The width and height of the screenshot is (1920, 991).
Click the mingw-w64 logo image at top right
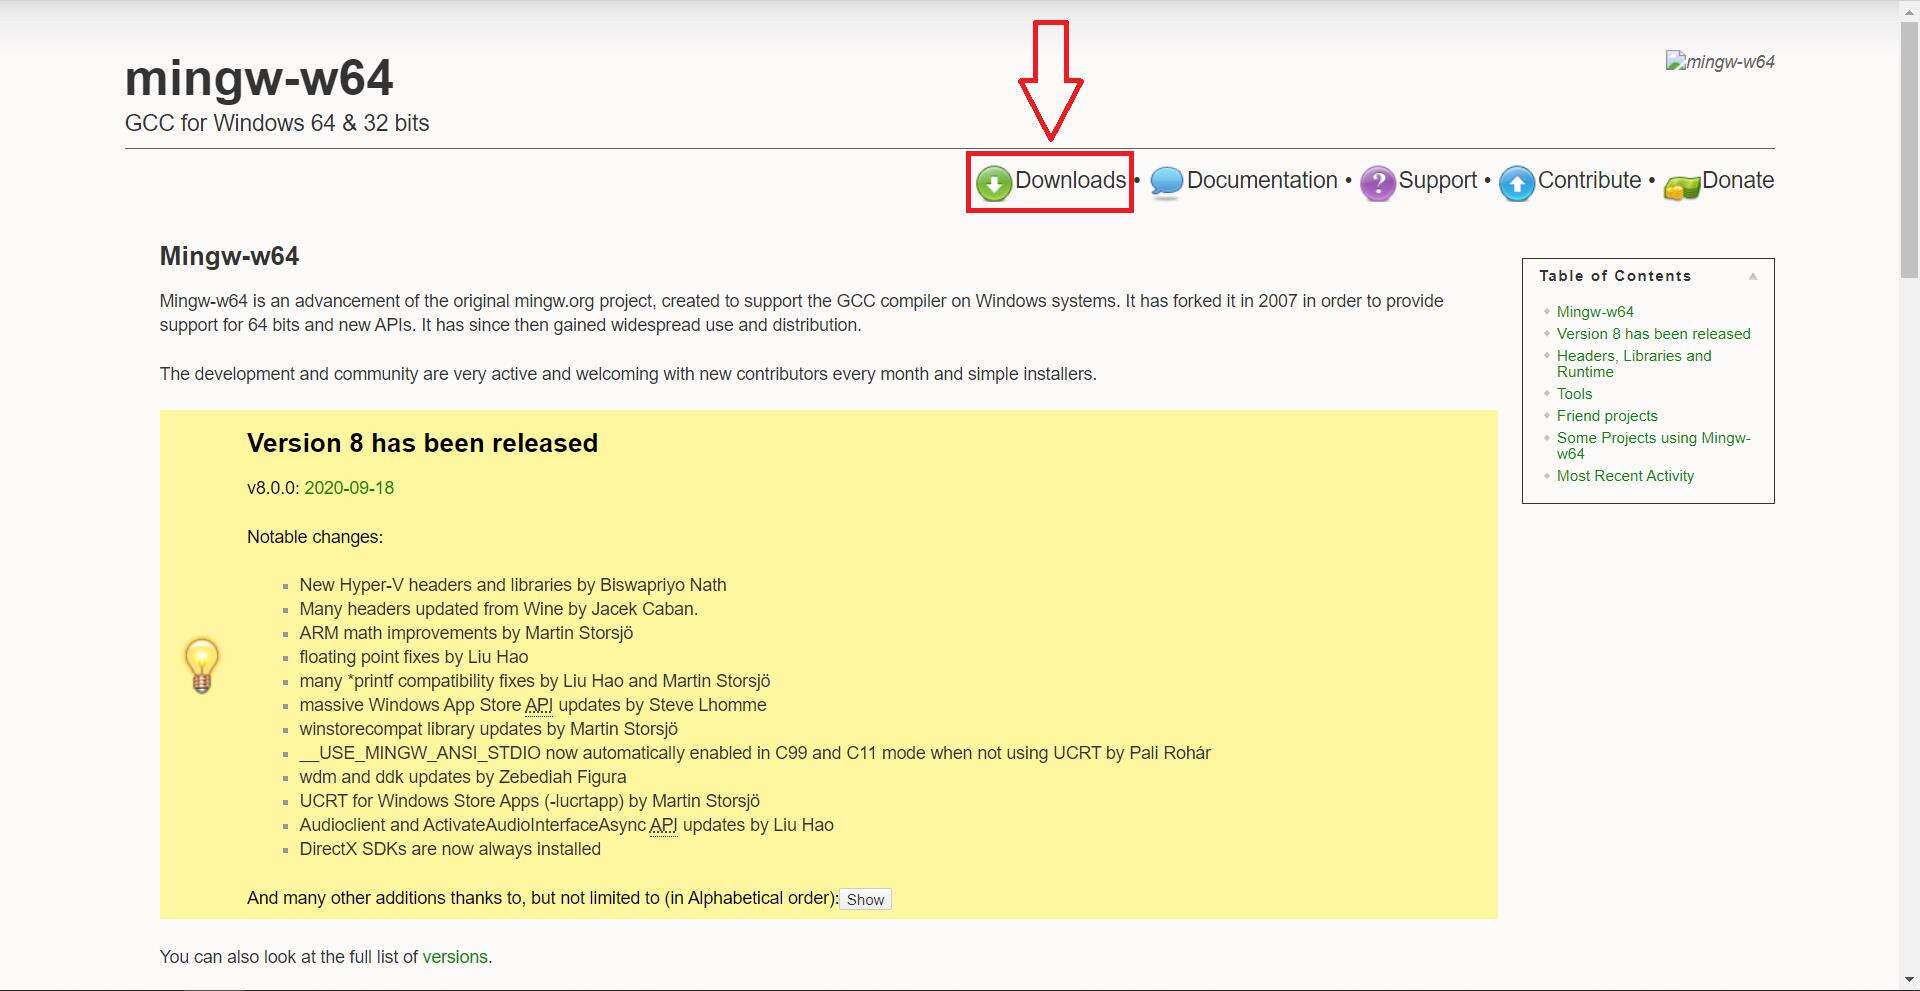(x=1720, y=62)
